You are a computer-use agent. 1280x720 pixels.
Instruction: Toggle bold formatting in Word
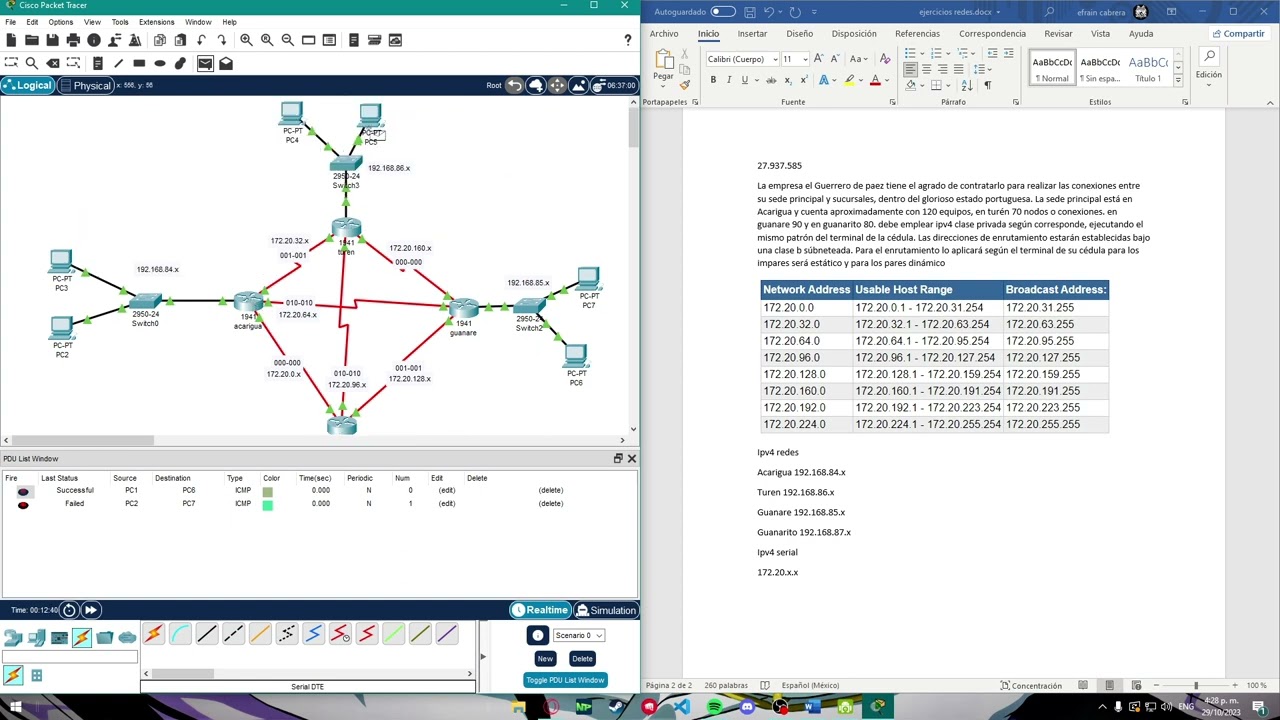pos(713,80)
